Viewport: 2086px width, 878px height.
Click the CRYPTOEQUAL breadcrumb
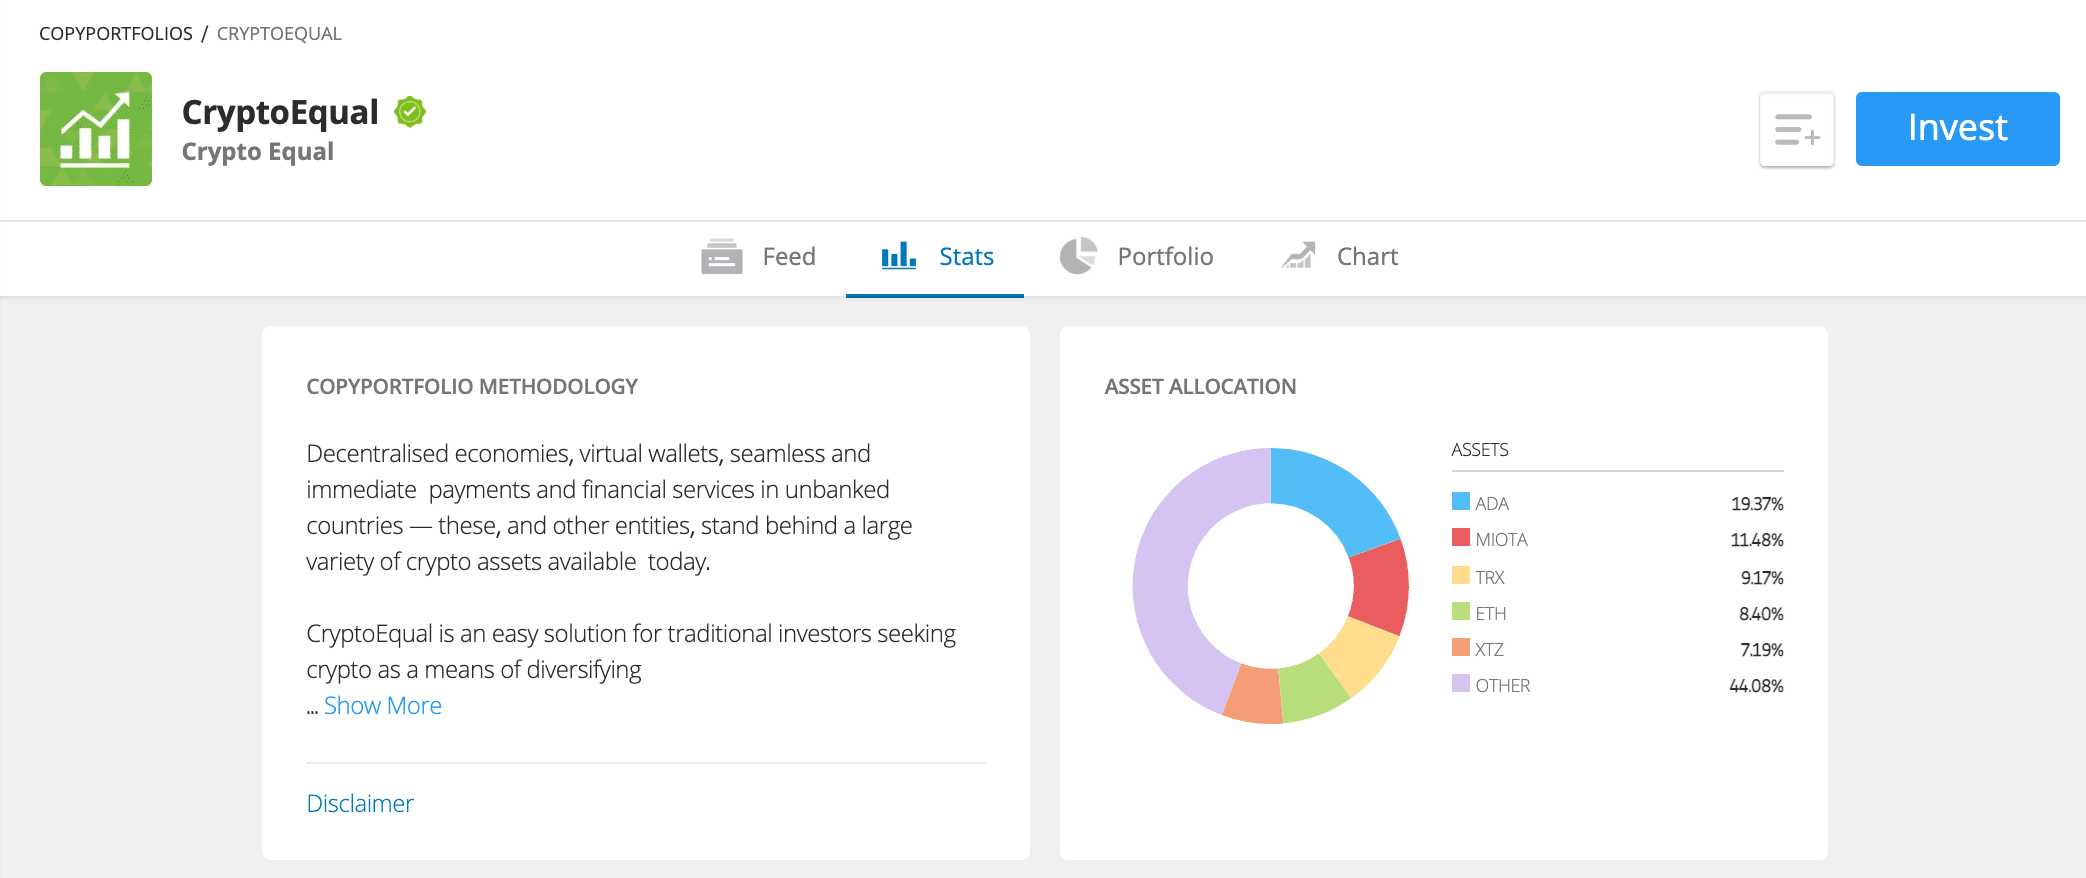279,34
